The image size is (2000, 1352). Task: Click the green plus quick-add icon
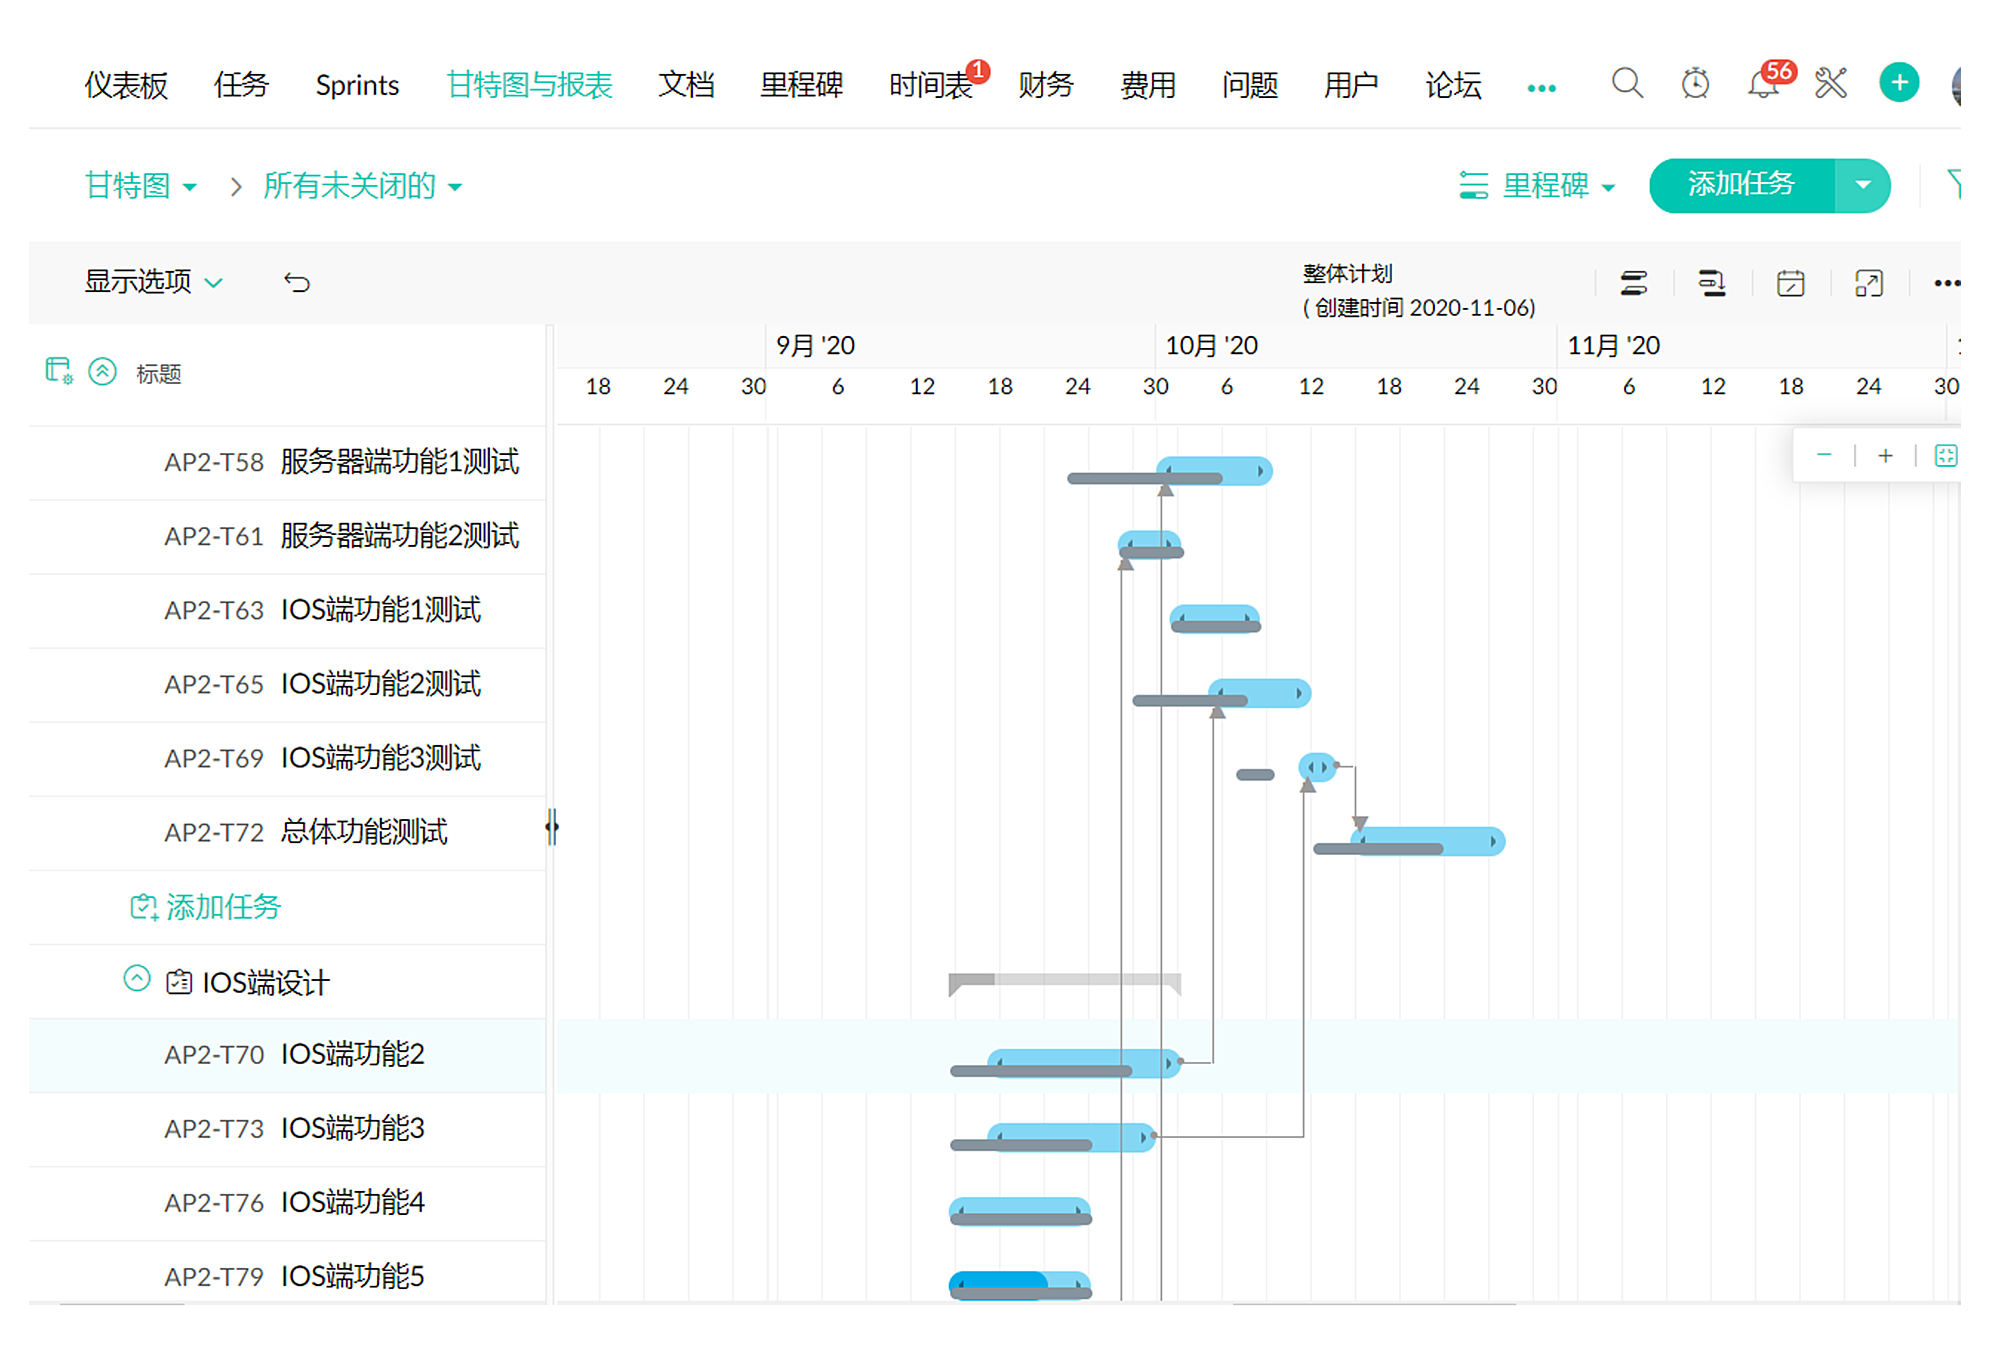point(1898,83)
